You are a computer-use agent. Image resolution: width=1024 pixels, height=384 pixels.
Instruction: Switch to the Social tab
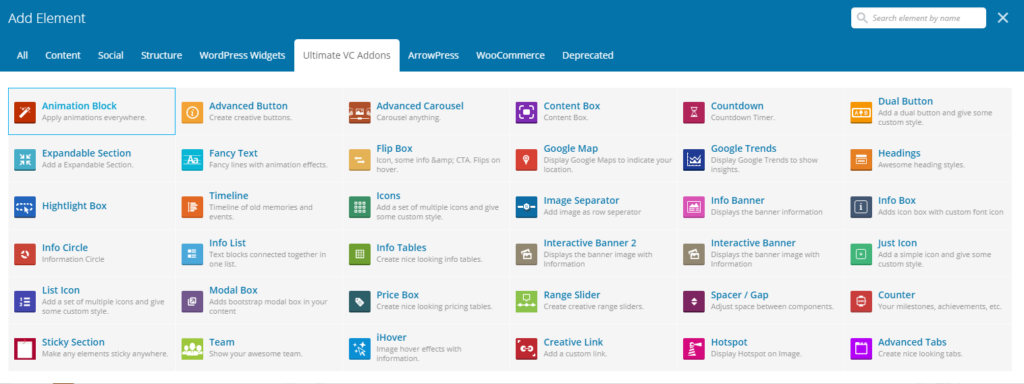click(x=110, y=56)
